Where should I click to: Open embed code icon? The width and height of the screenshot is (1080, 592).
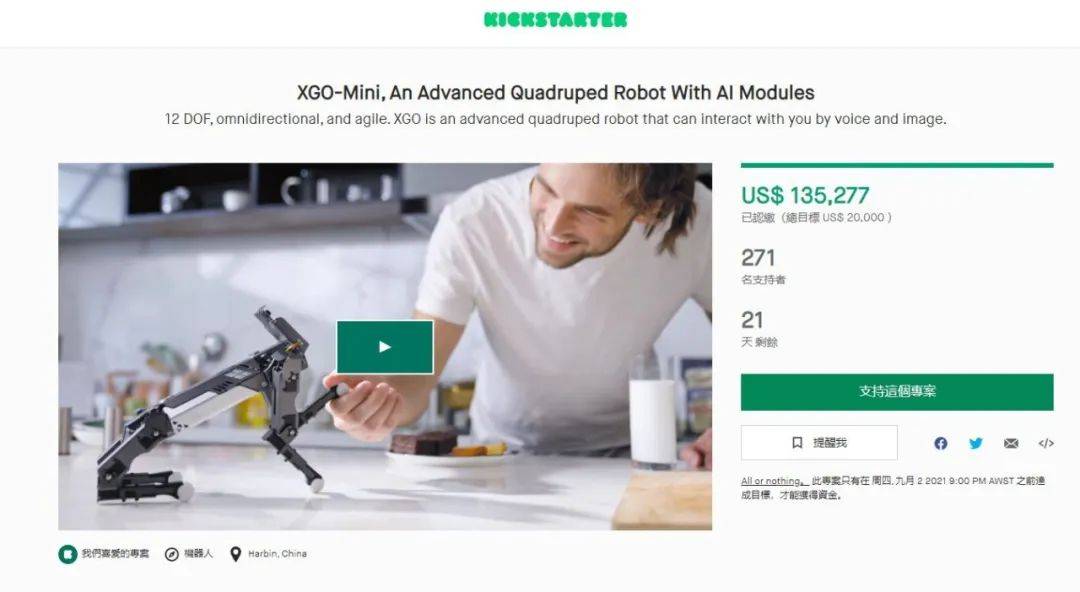[1046, 443]
